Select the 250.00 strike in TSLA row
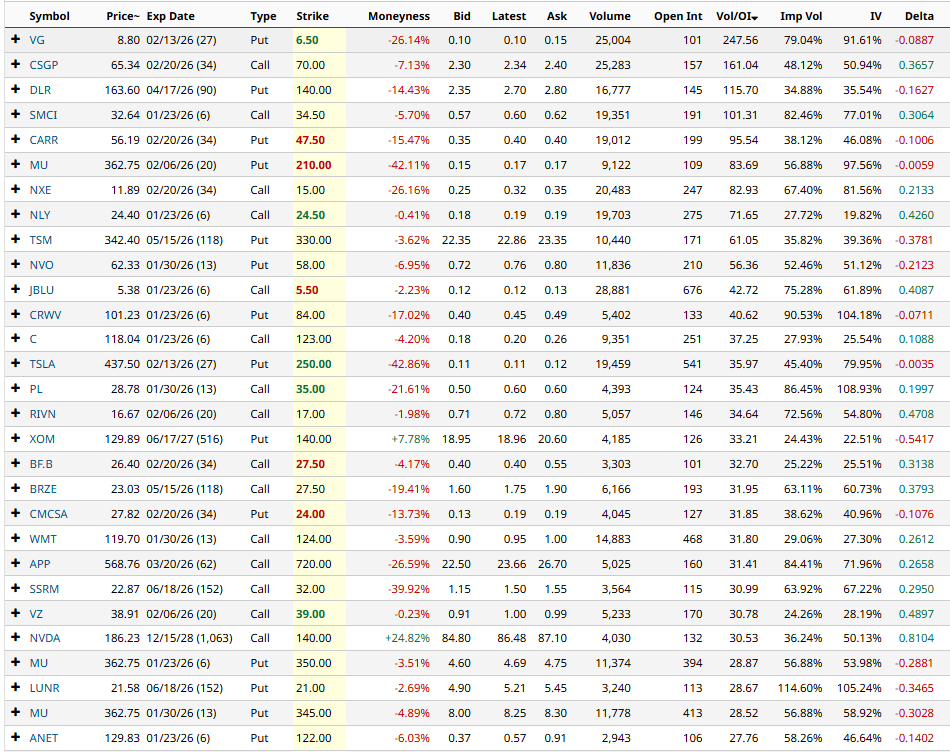The height and width of the screenshot is (752, 950). click(x=313, y=364)
